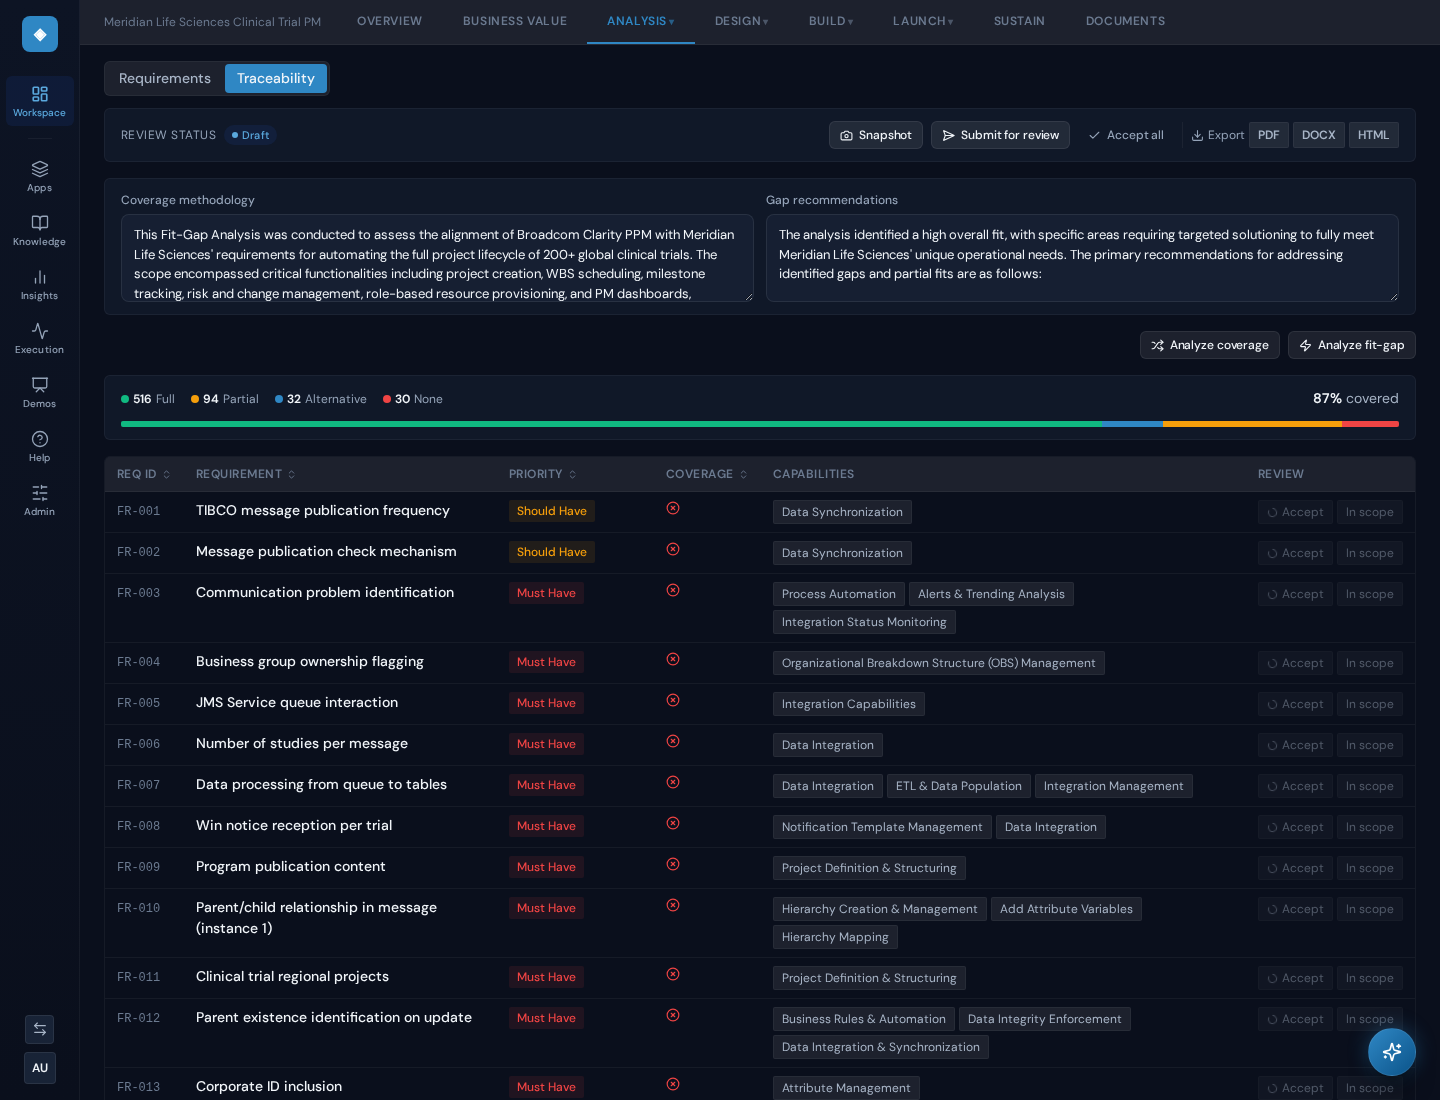Open the Demos sidebar section
Viewport: 1440px width, 1100px height.
[40, 392]
